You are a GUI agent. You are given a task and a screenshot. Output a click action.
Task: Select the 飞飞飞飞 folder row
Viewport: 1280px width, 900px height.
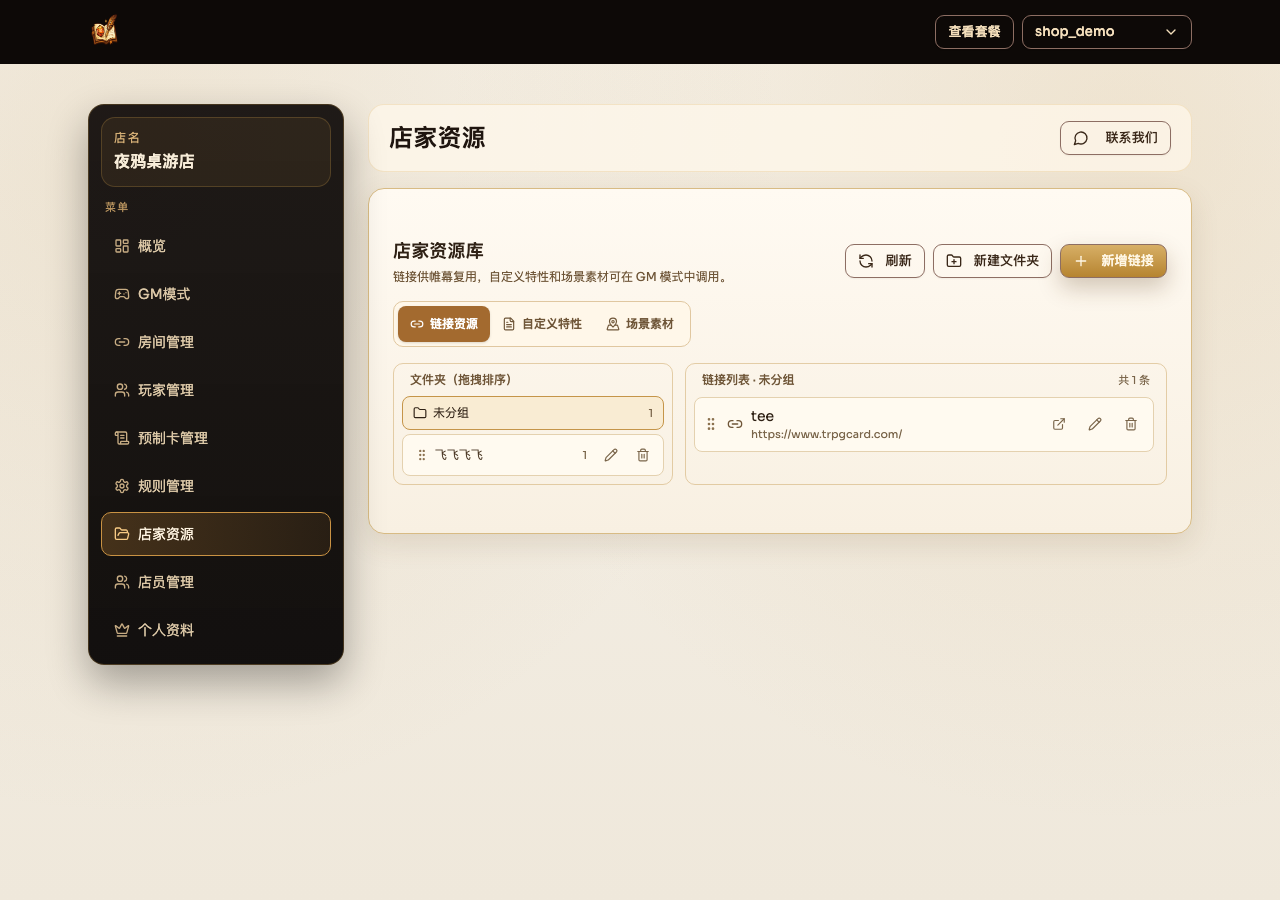point(533,455)
